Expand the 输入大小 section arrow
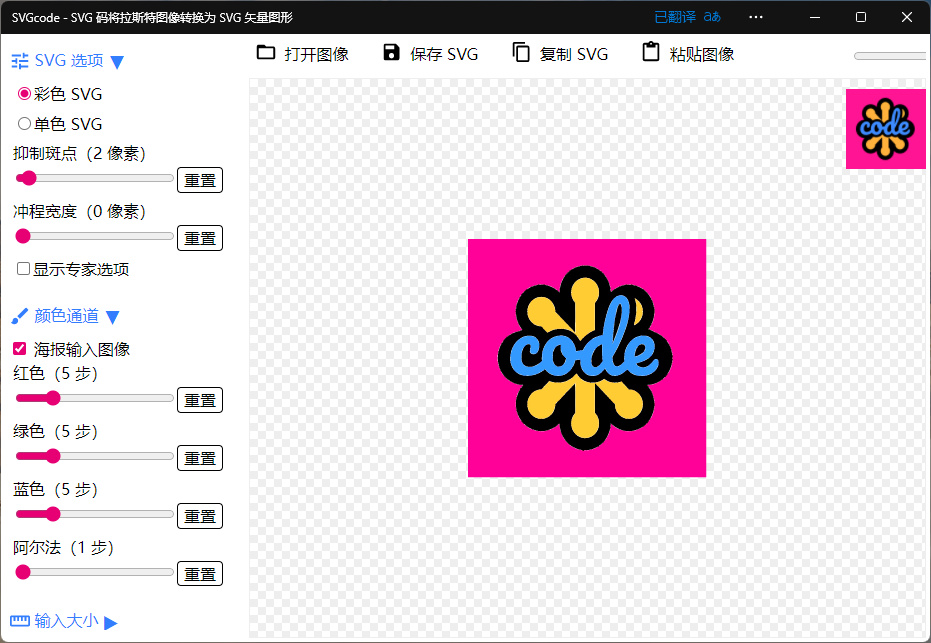This screenshot has width=931, height=643. tap(111, 622)
